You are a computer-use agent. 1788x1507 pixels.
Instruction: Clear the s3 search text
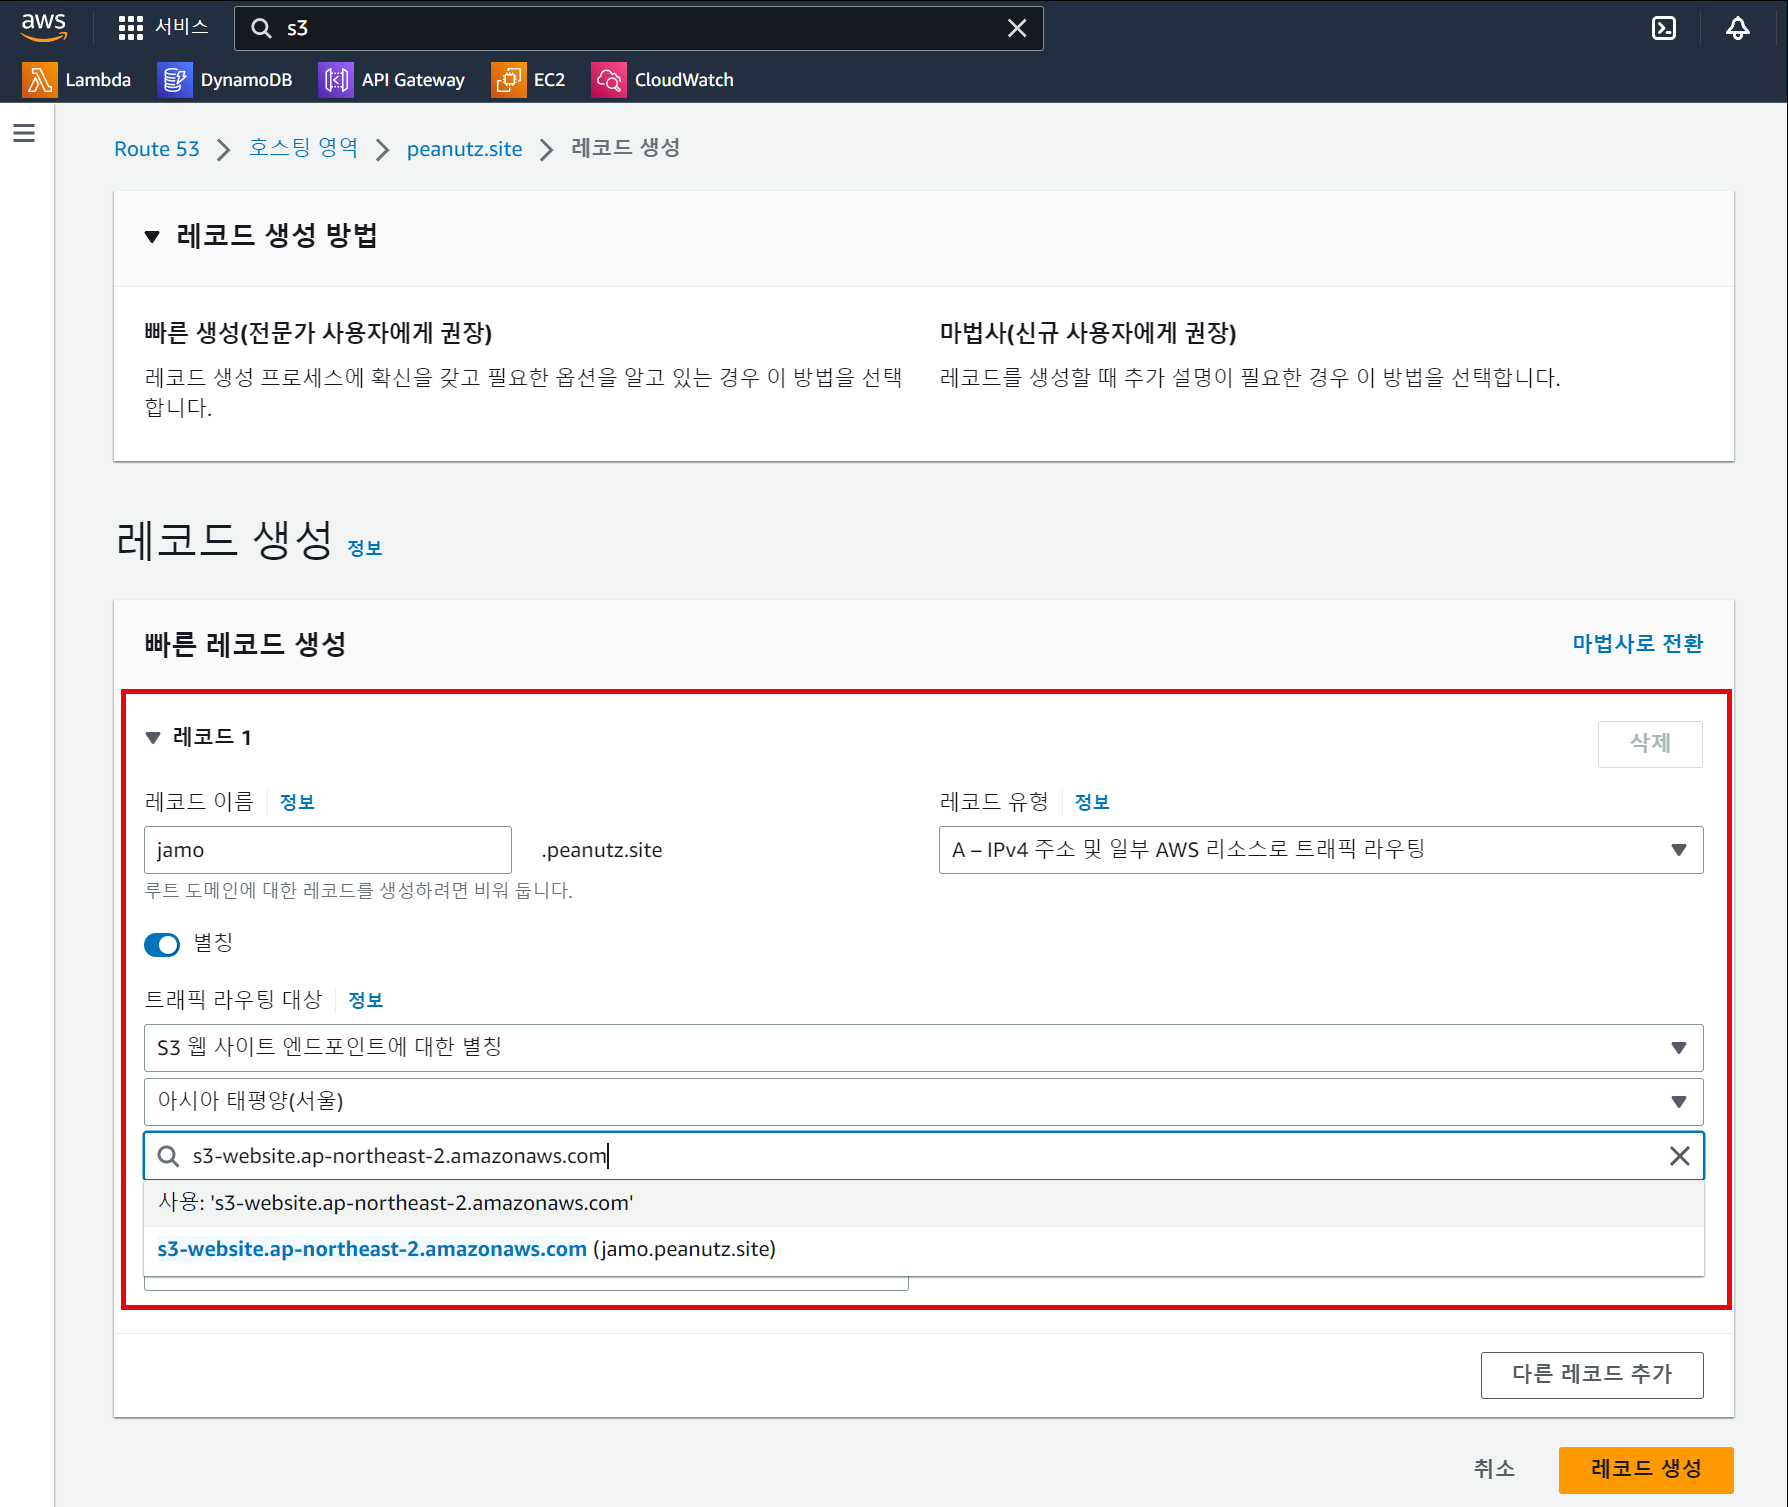(x=1017, y=28)
